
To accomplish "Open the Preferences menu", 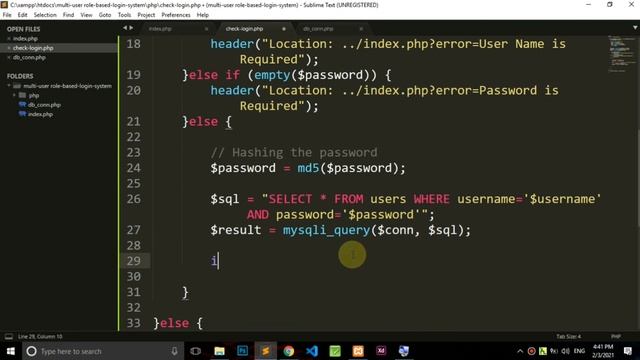I will click(x=176, y=15).
